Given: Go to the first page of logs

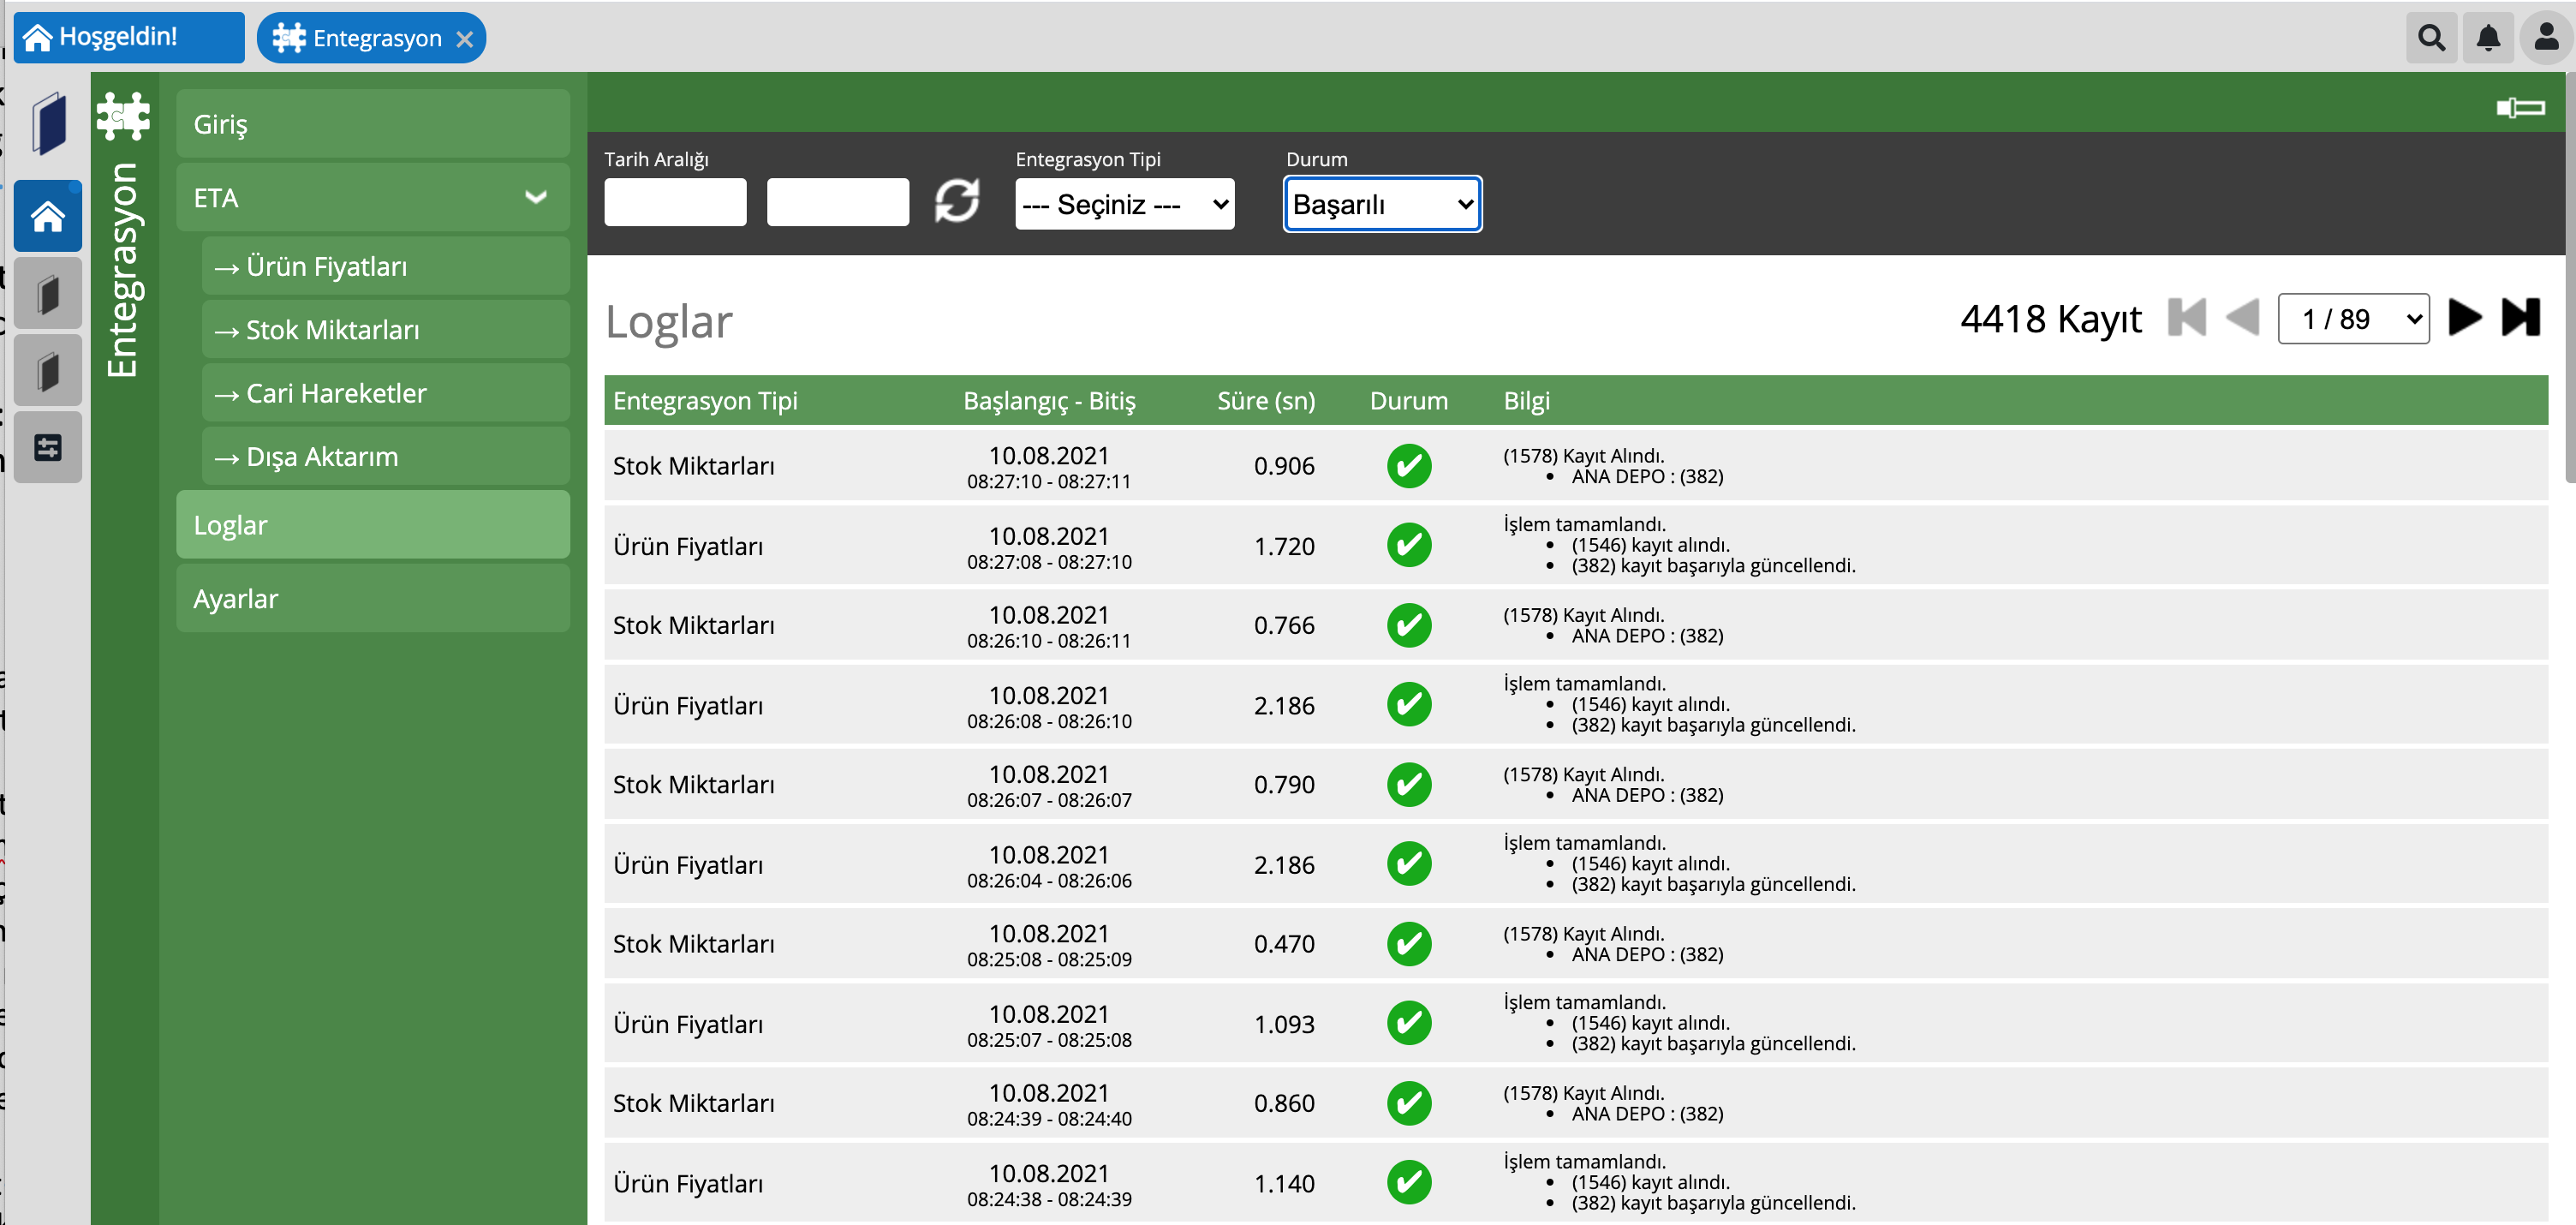Looking at the screenshot, I should tap(2187, 318).
